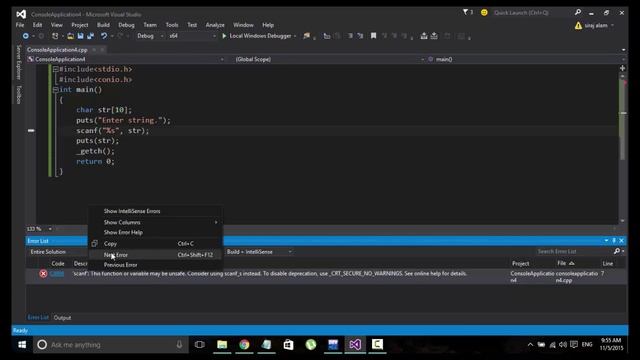Collapse the #include region outline toggle
Image resolution: width=640 pixels, height=360 pixels.
coord(55,69)
